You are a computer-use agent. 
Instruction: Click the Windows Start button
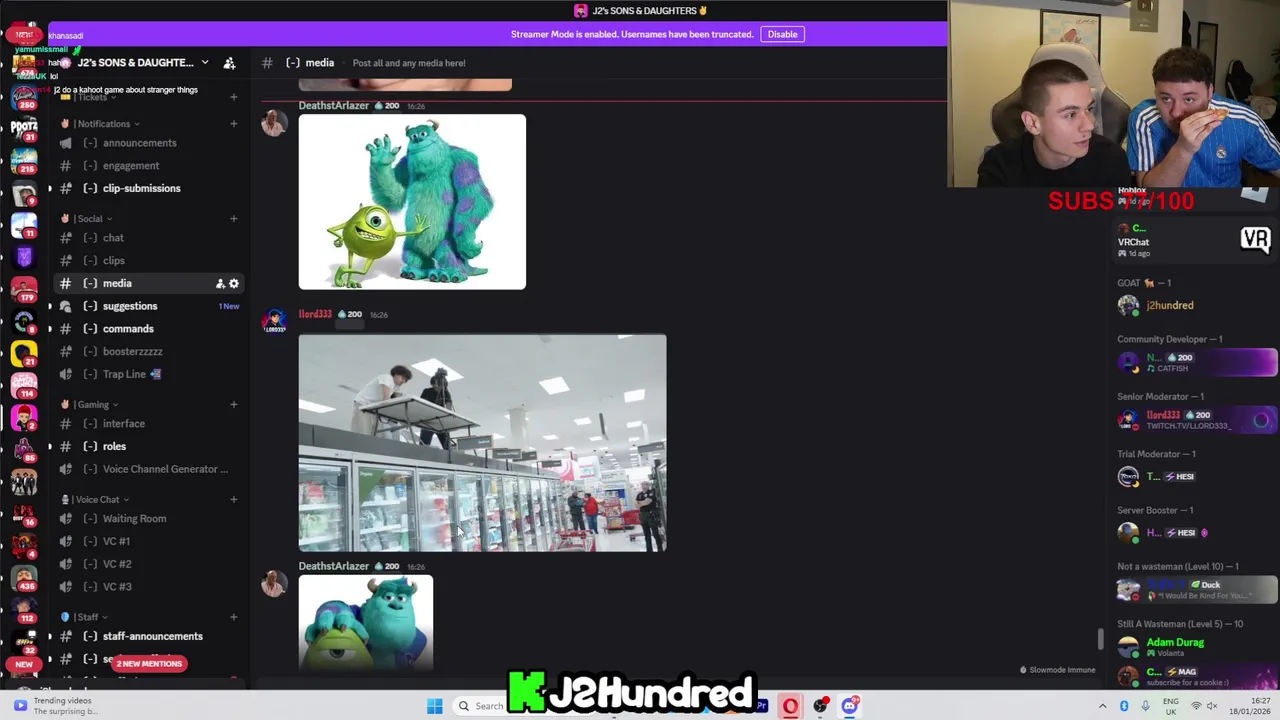435,706
